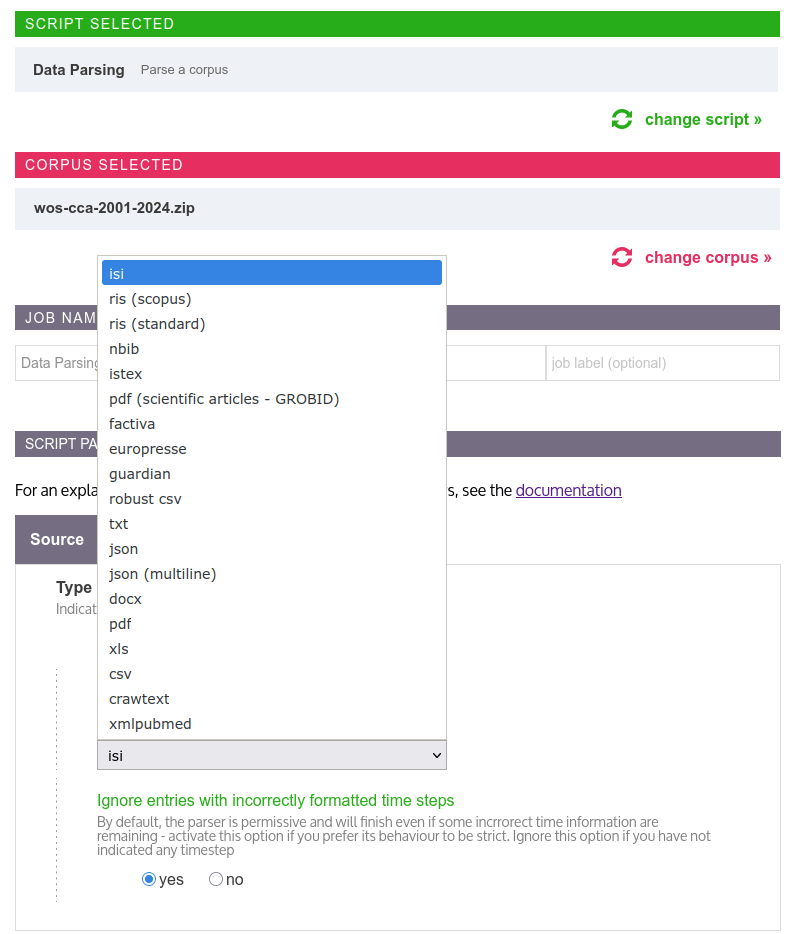The width and height of the screenshot is (792, 934).
Task: Click the change script link
Action: tap(703, 119)
